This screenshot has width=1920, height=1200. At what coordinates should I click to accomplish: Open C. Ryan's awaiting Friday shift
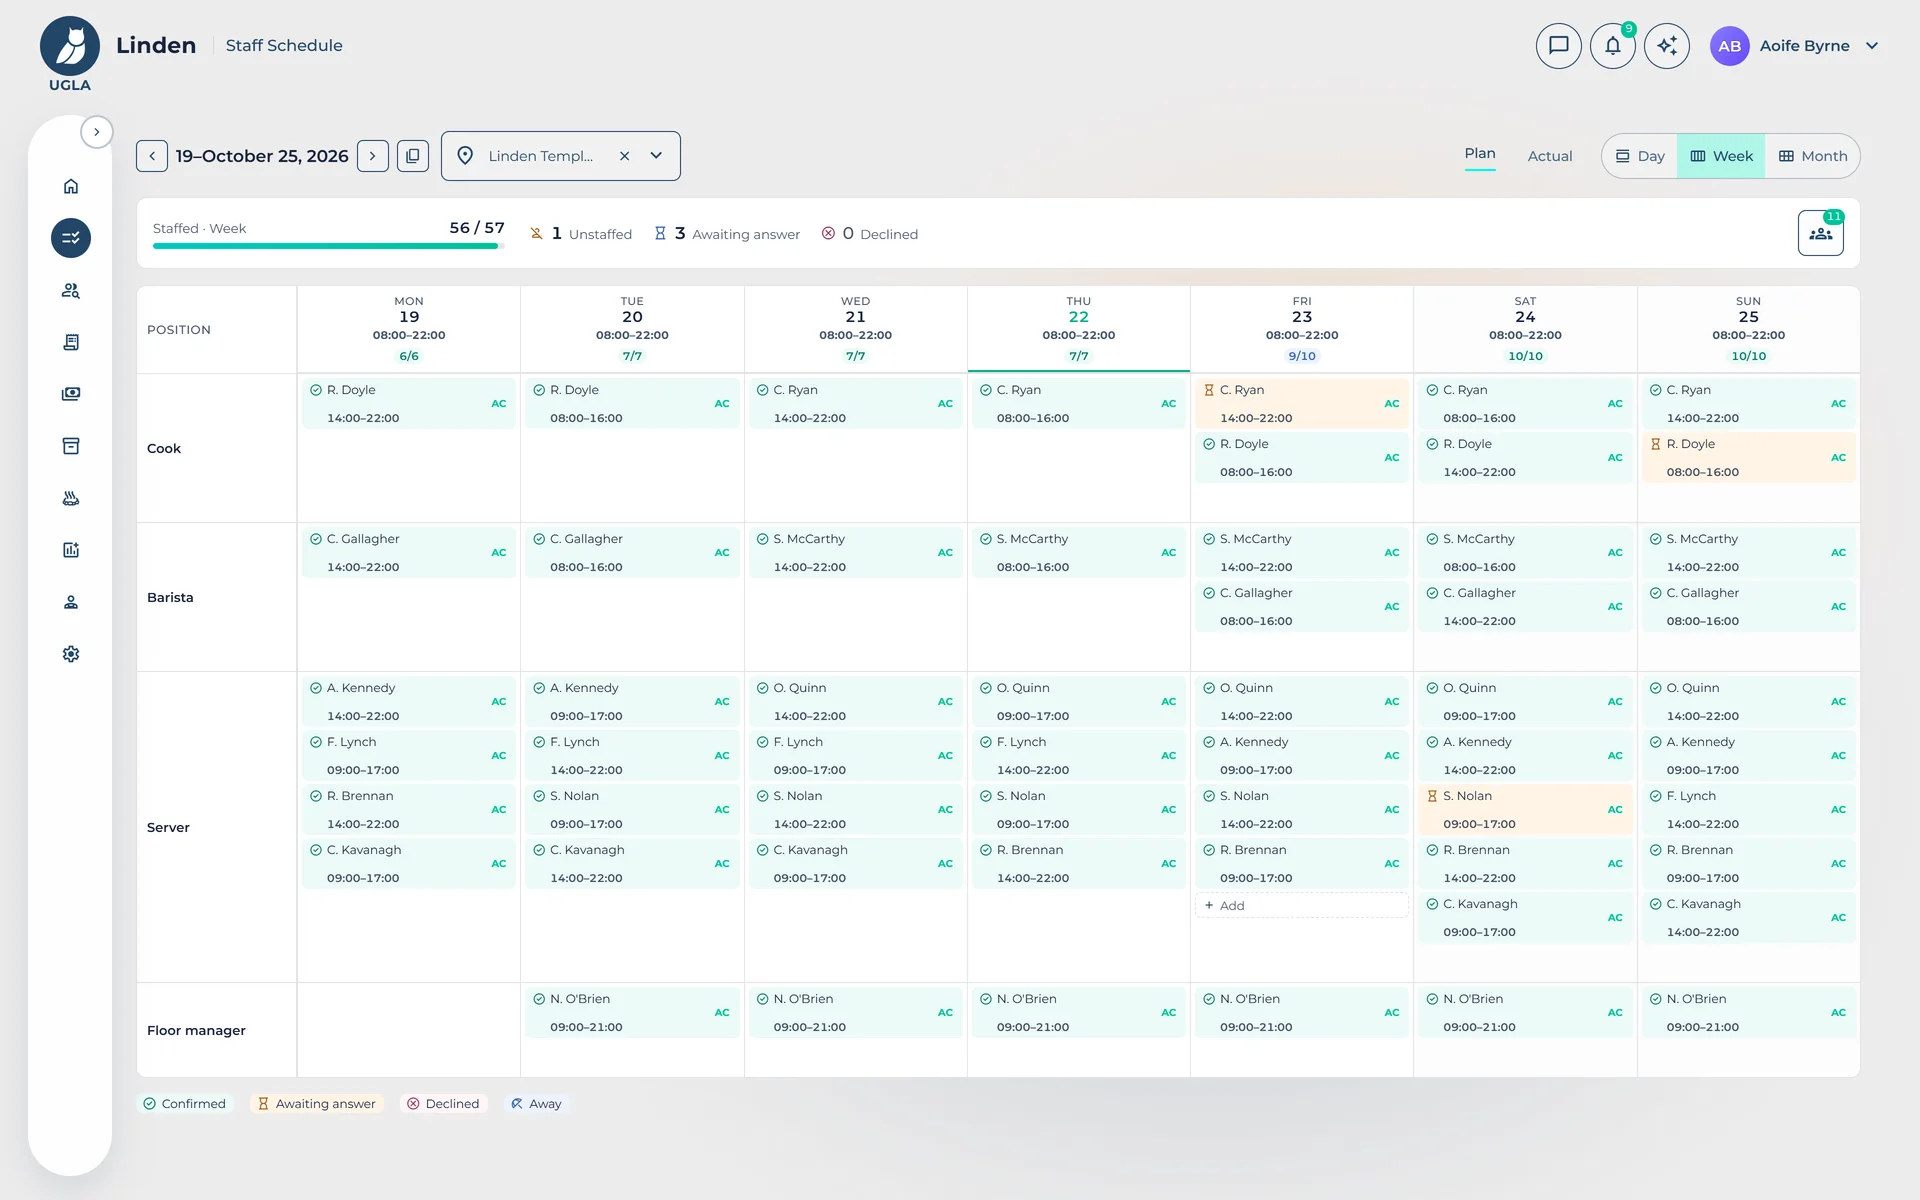tap(1301, 404)
